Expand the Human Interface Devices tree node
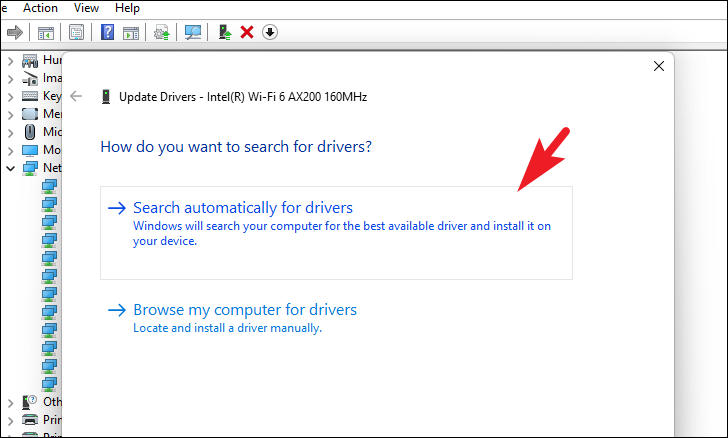The height and width of the screenshot is (438, 728). pyautogui.click(x=11, y=61)
